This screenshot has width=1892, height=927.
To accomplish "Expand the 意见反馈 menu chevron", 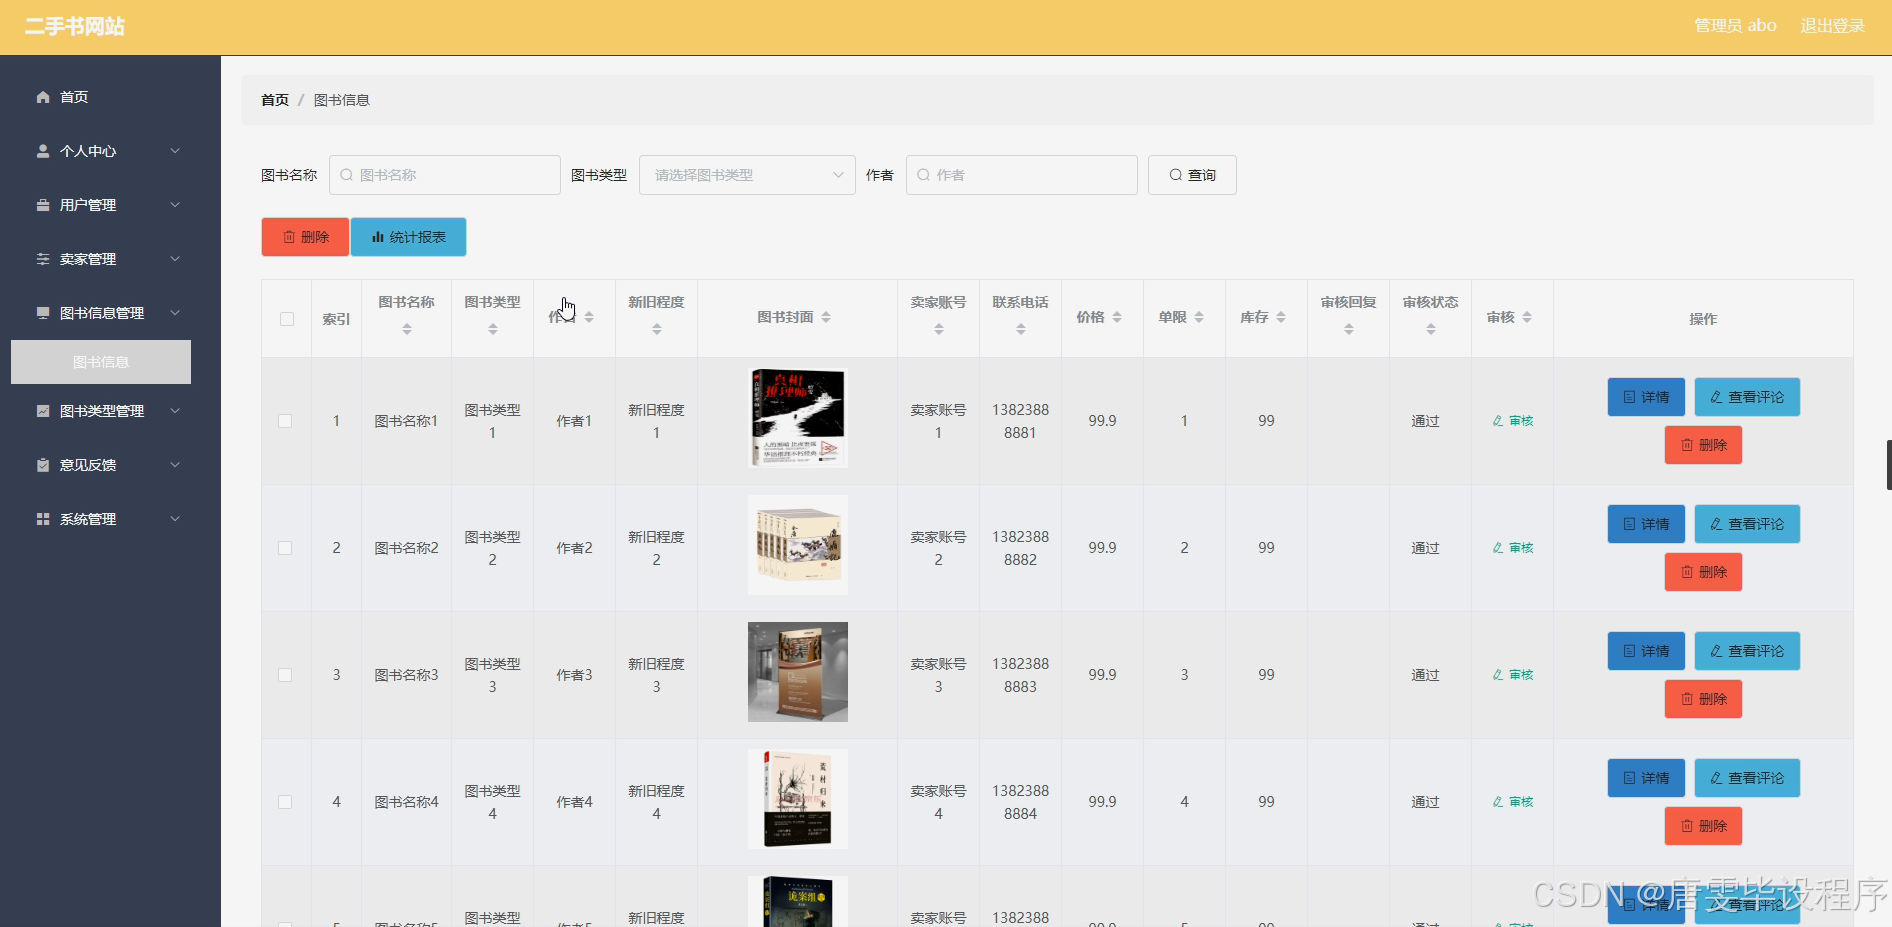I will pyautogui.click(x=175, y=465).
